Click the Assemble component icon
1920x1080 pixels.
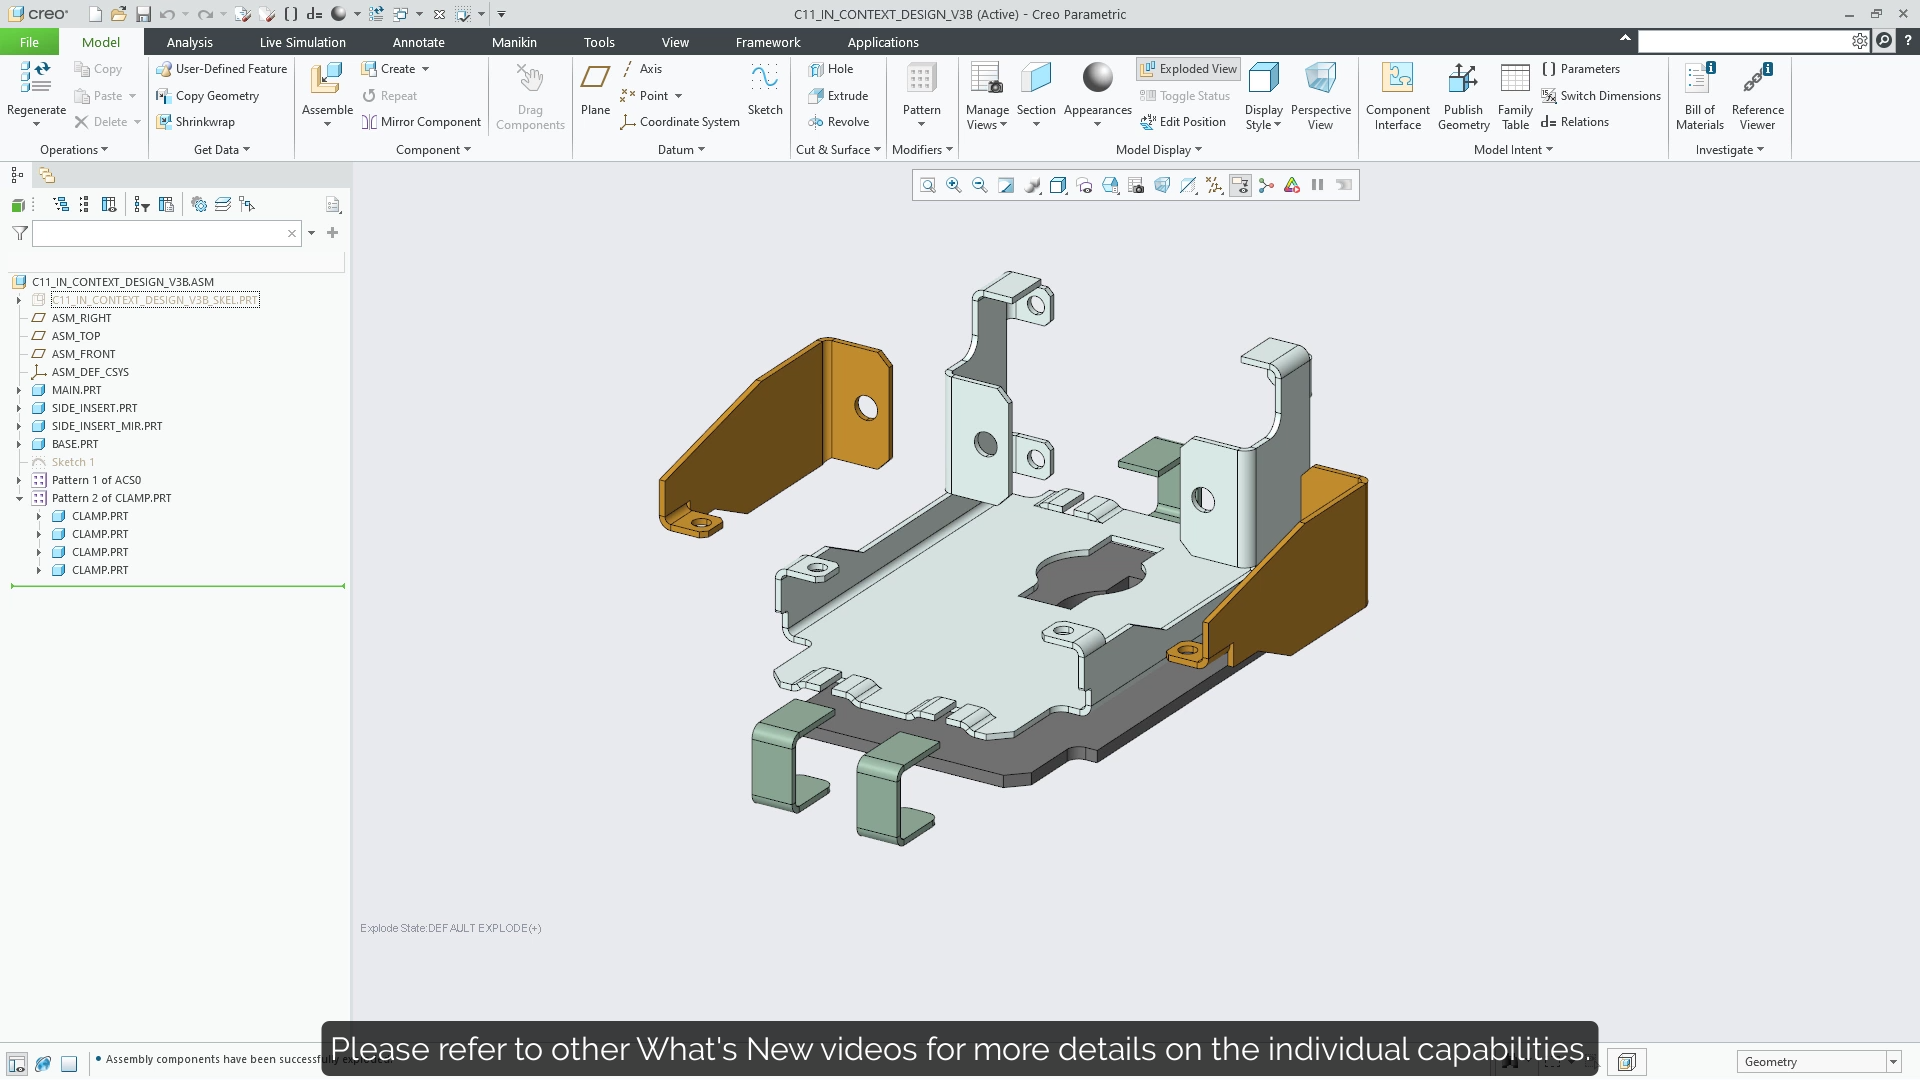click(327, 79)
